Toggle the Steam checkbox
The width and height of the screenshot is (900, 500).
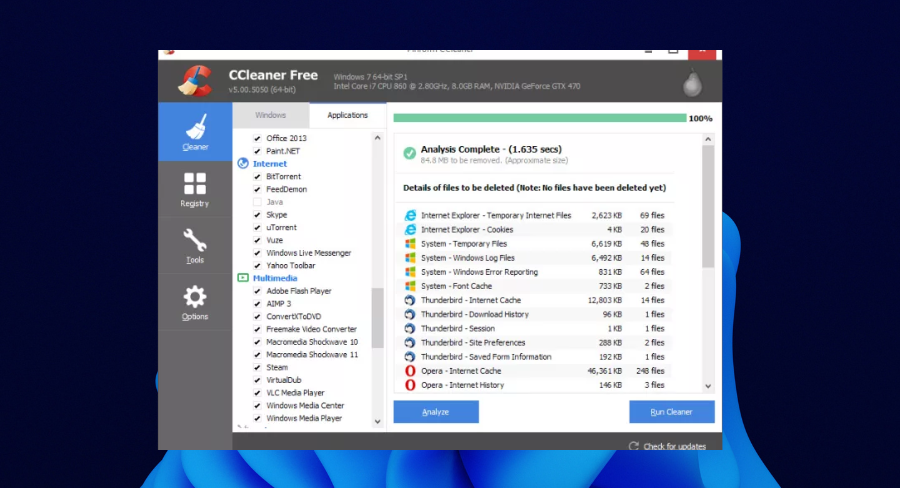257,367
